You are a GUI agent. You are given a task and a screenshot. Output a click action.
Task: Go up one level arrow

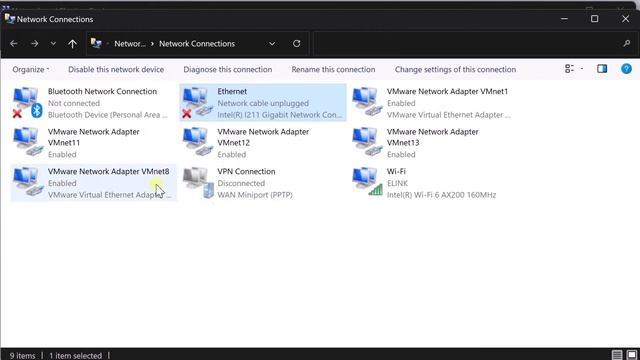click(x=72, y=44)
